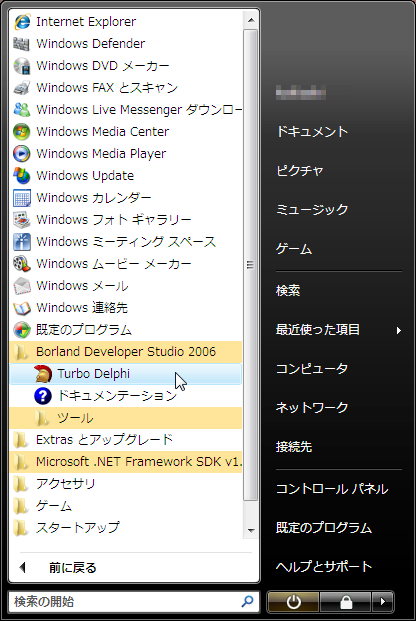Viewport: 416px width, 621px height.
Task: Open 接続先 link
Action: pos(294,447)
